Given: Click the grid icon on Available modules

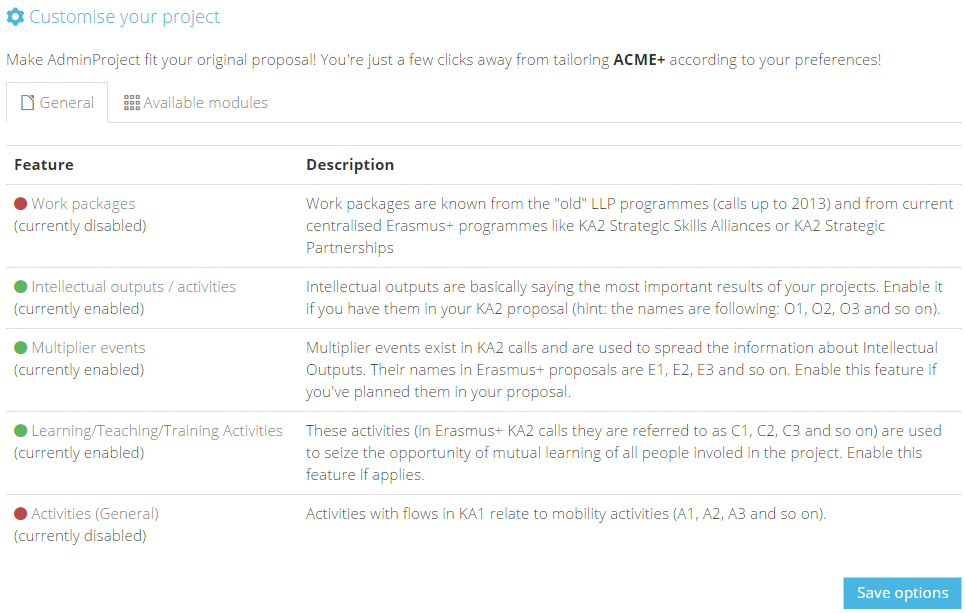Looking at the screenshot, I should point(132,102).
